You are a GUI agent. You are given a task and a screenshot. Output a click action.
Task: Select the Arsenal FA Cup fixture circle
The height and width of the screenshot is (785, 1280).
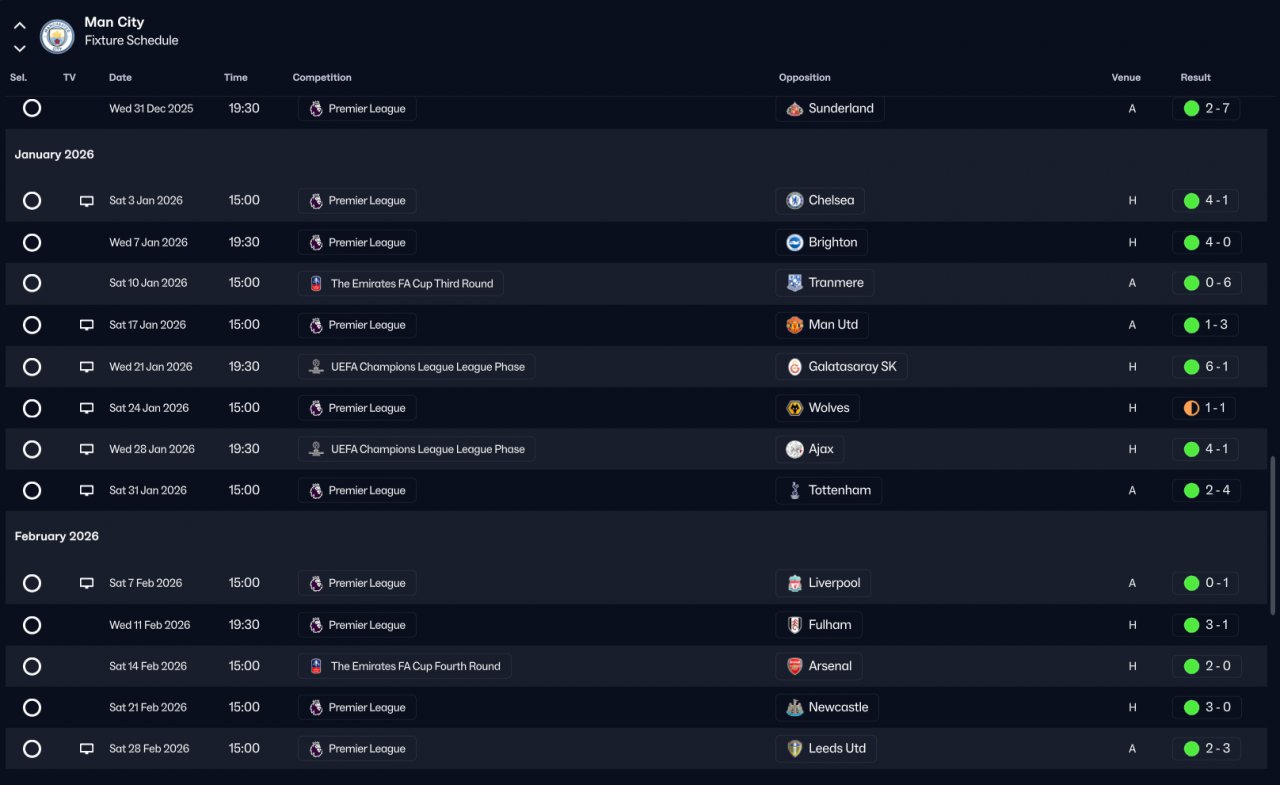point(32,666)
